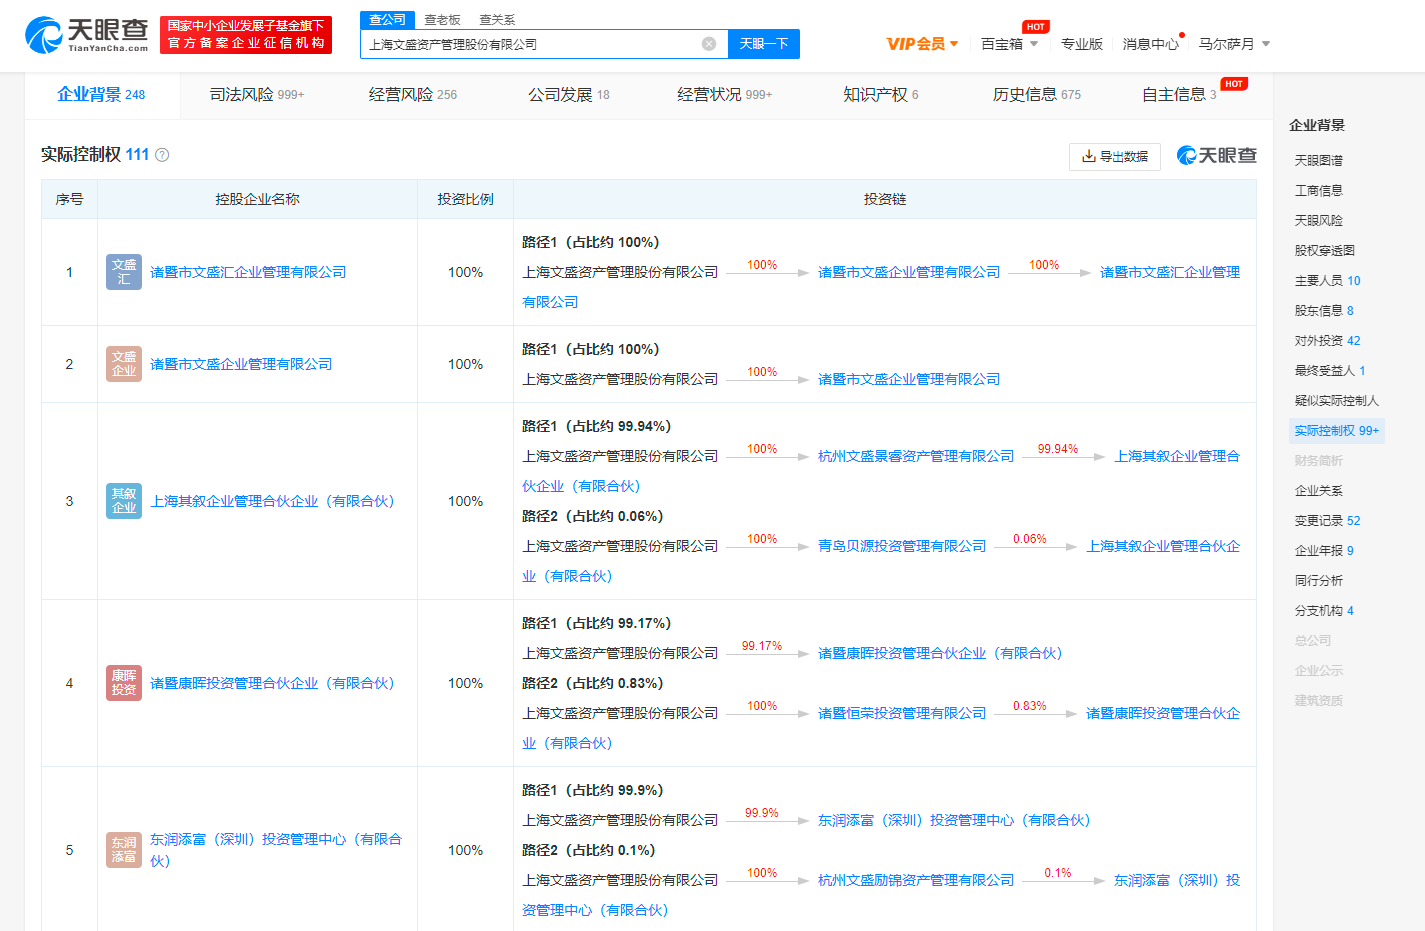Select 企业关系 in the sidebar
Viewport: 1425px width, 931px height.
pos(1319,490)
